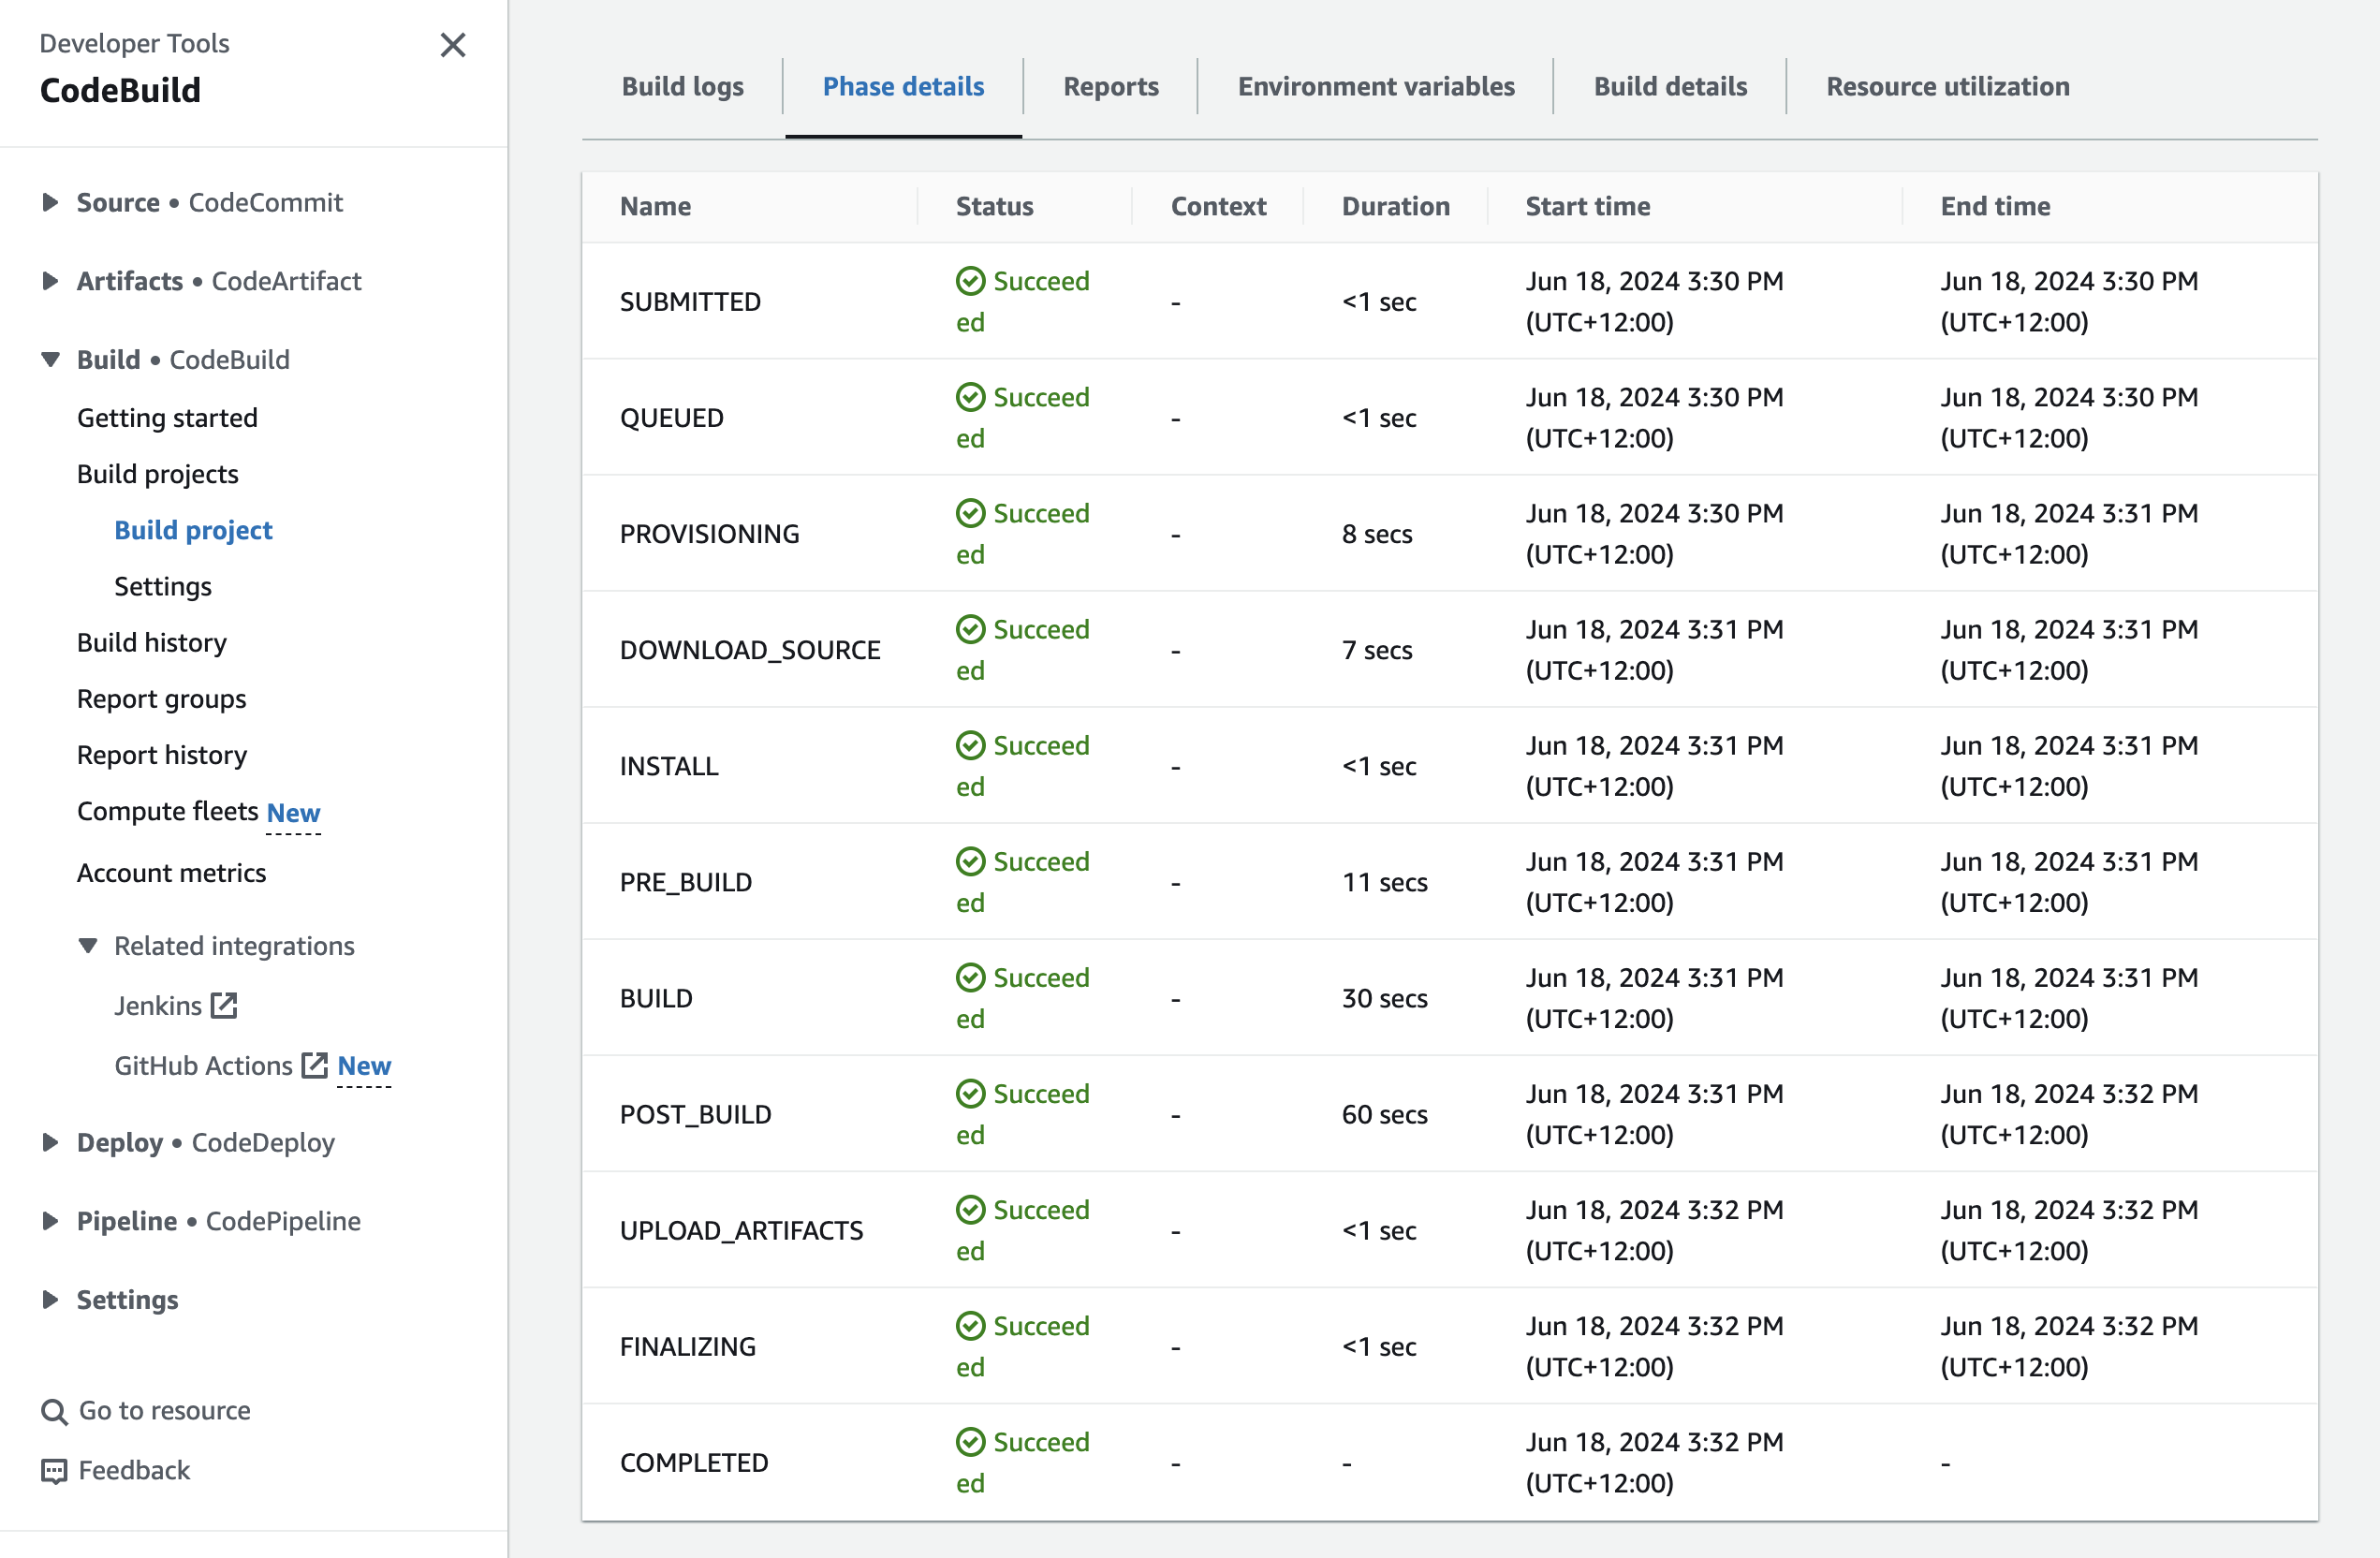Expand the Deploy CodeDeploy section
The image size is (2380, 1558).
[x=50, y=1142]
